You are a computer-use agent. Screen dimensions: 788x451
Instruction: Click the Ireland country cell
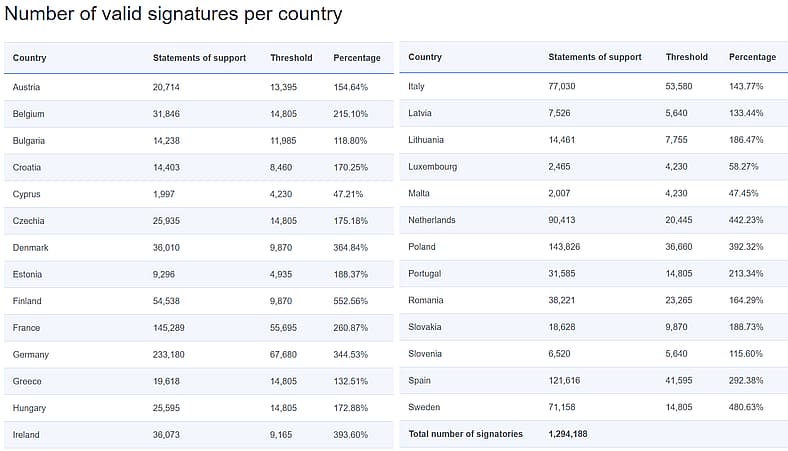coord(26,435)
